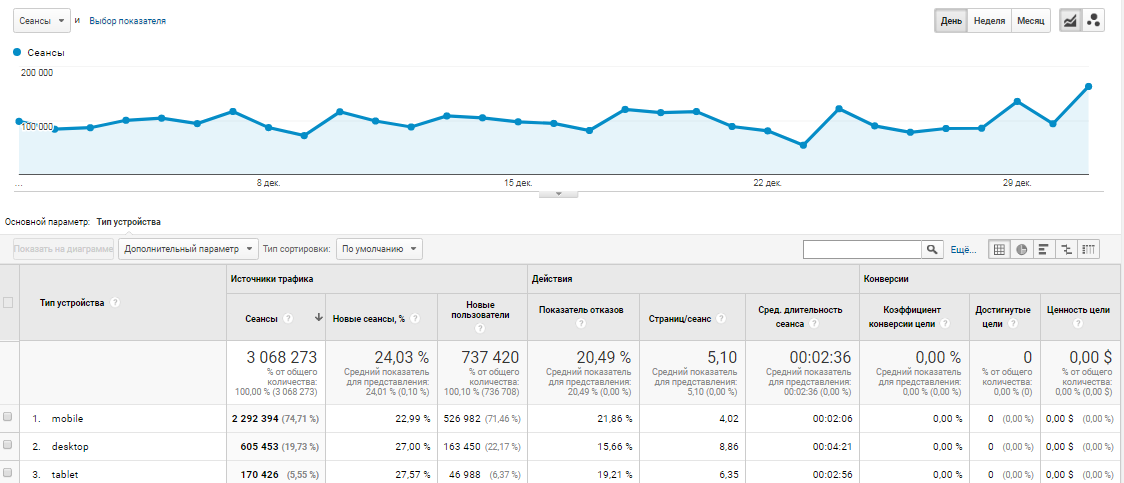Check the mobile row checkbox

[8, 417]
